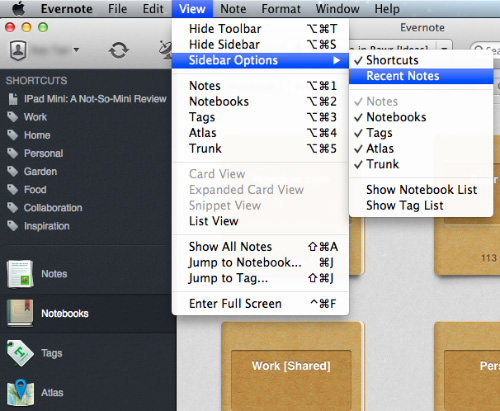
Task: Click the account profile icon in toolbar
Action: 18,50
